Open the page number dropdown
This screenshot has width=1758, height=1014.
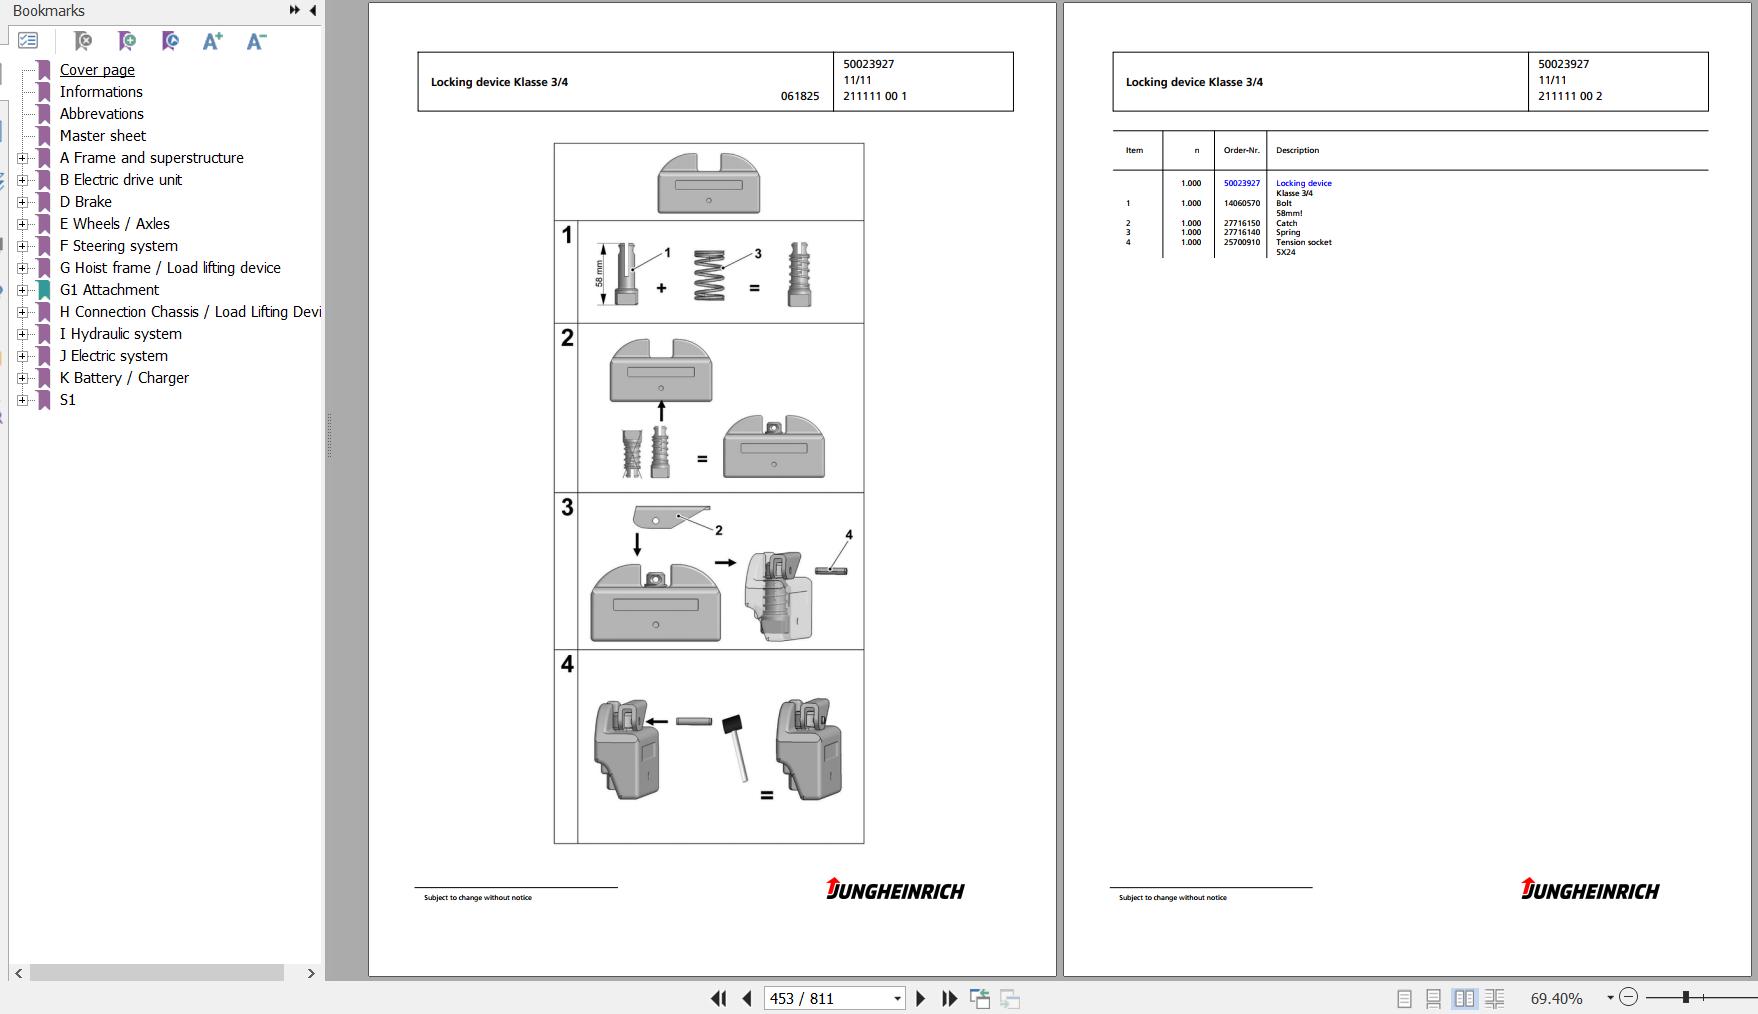click(x=897, y=998)
